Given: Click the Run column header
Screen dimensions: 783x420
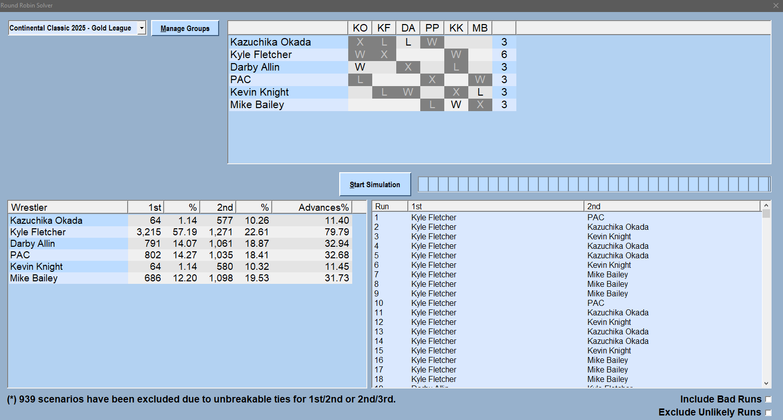Looking at the screenshot, I should (389, 205).
